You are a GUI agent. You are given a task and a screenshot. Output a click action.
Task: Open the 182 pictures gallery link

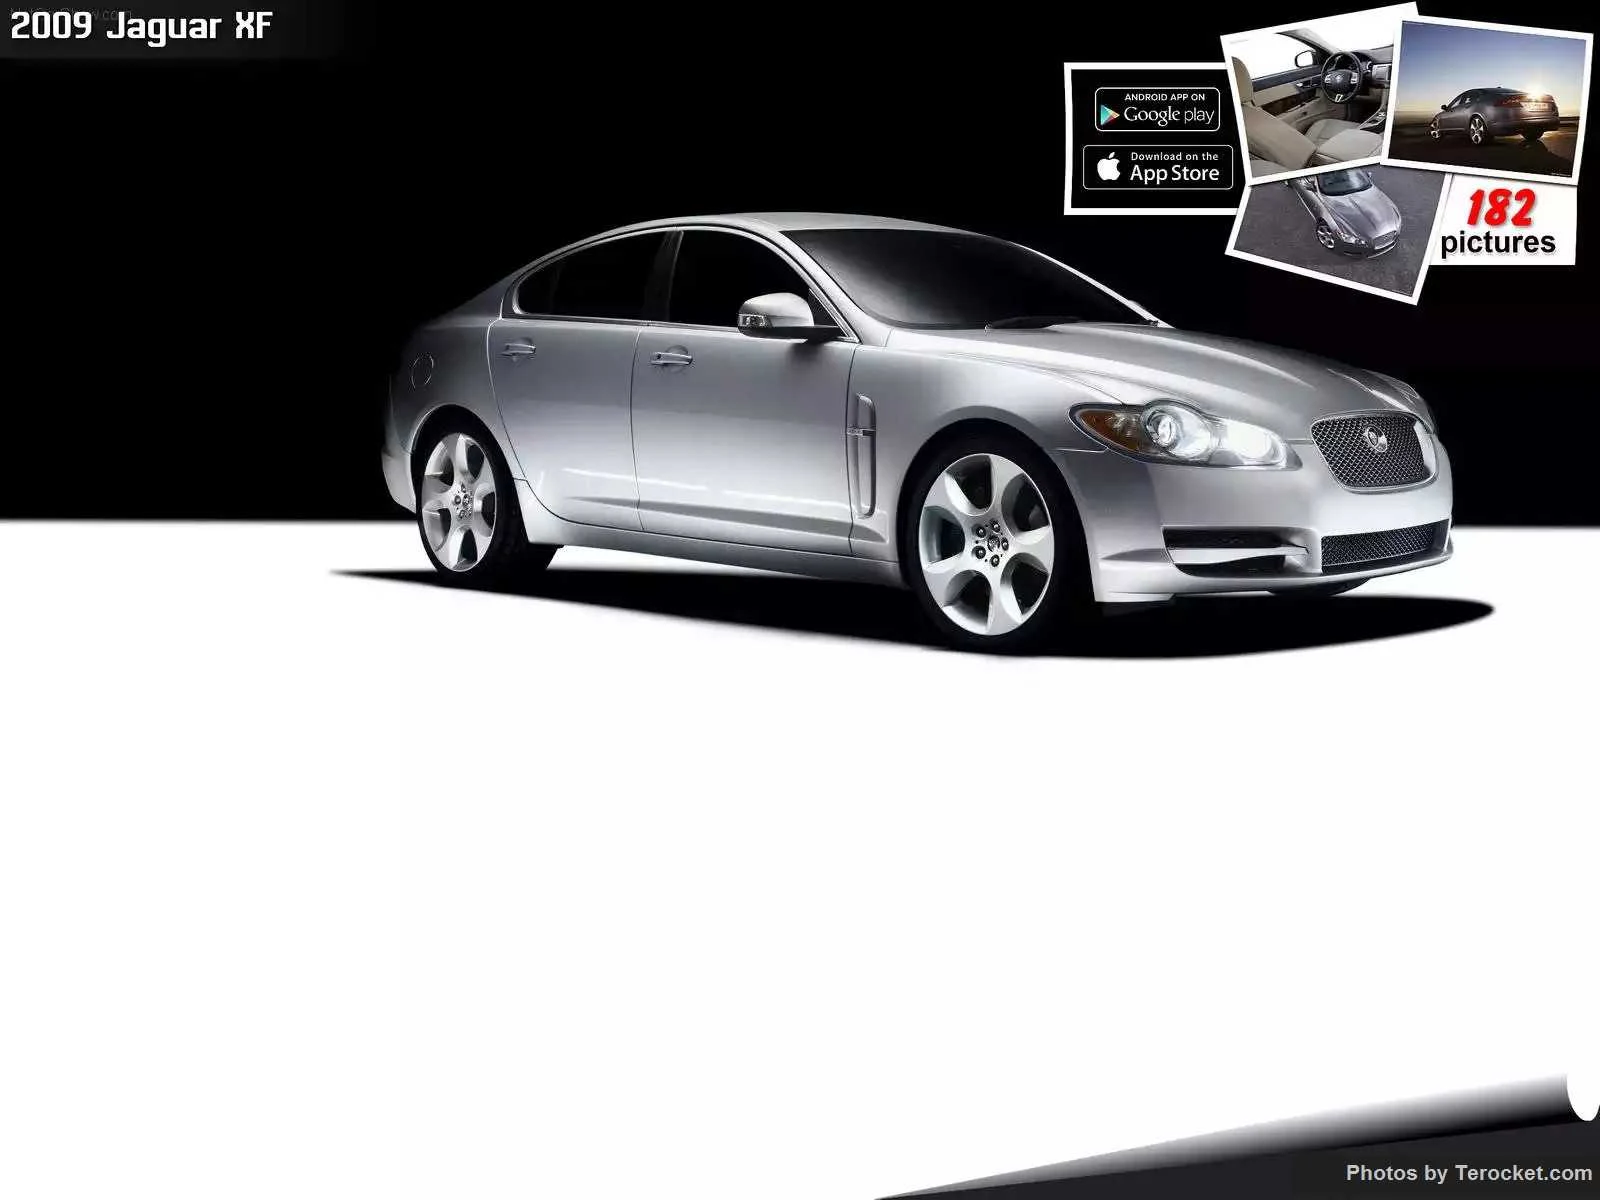pos(1498,224)
